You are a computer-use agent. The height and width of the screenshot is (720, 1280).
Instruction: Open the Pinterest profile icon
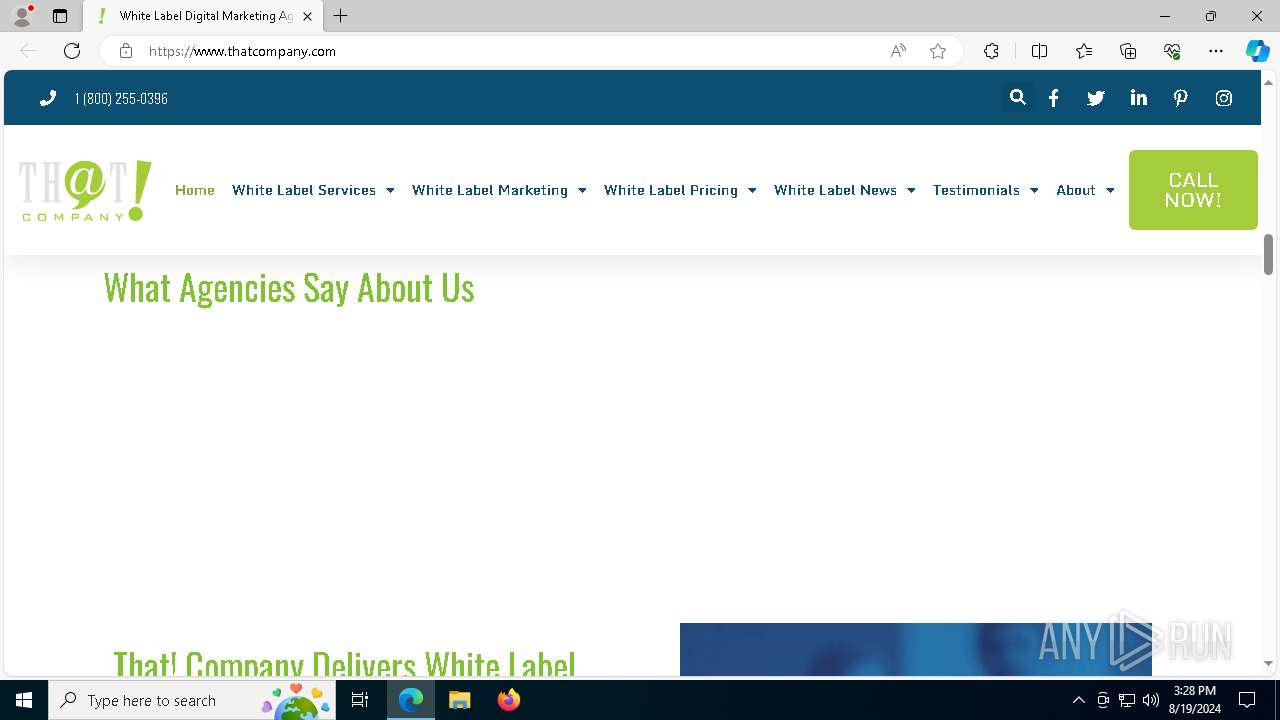tap(1181, 98)
